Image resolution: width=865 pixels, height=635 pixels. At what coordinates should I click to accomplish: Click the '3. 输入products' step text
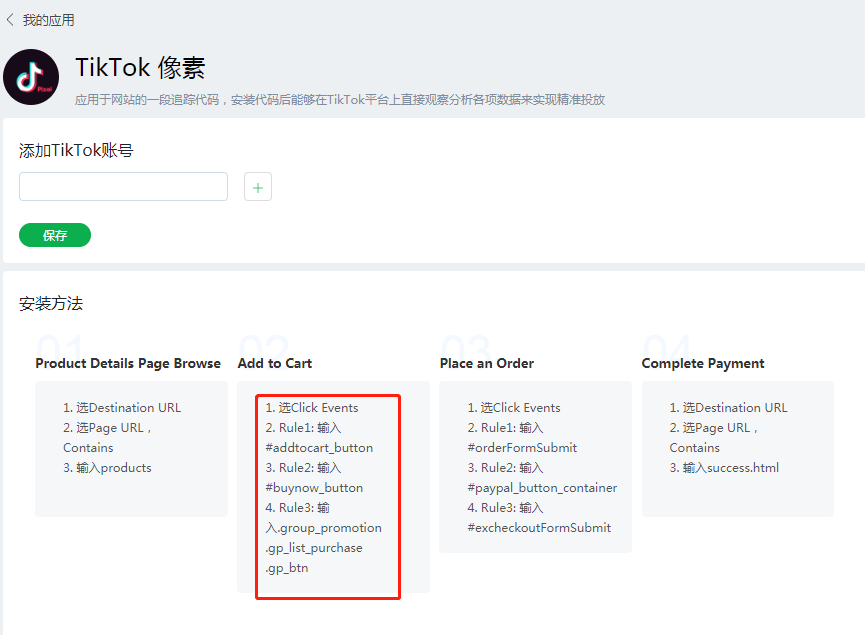pyautogui.click(x=107, y=468)
